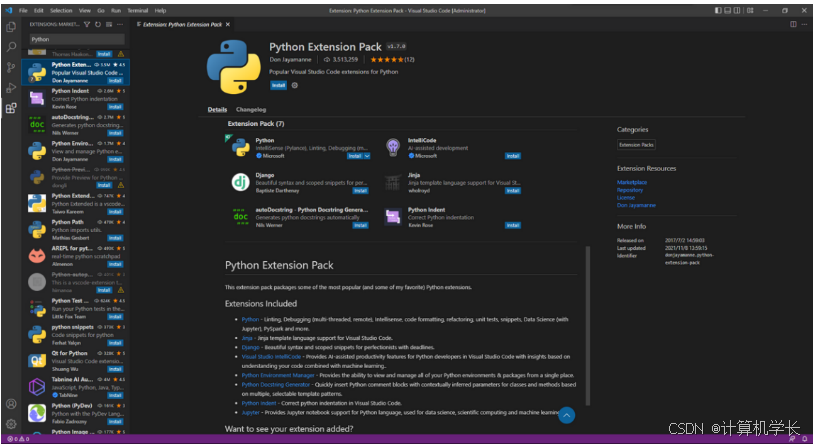
Task: Select Qt for Python extension icon
Action: click(37, 360)
